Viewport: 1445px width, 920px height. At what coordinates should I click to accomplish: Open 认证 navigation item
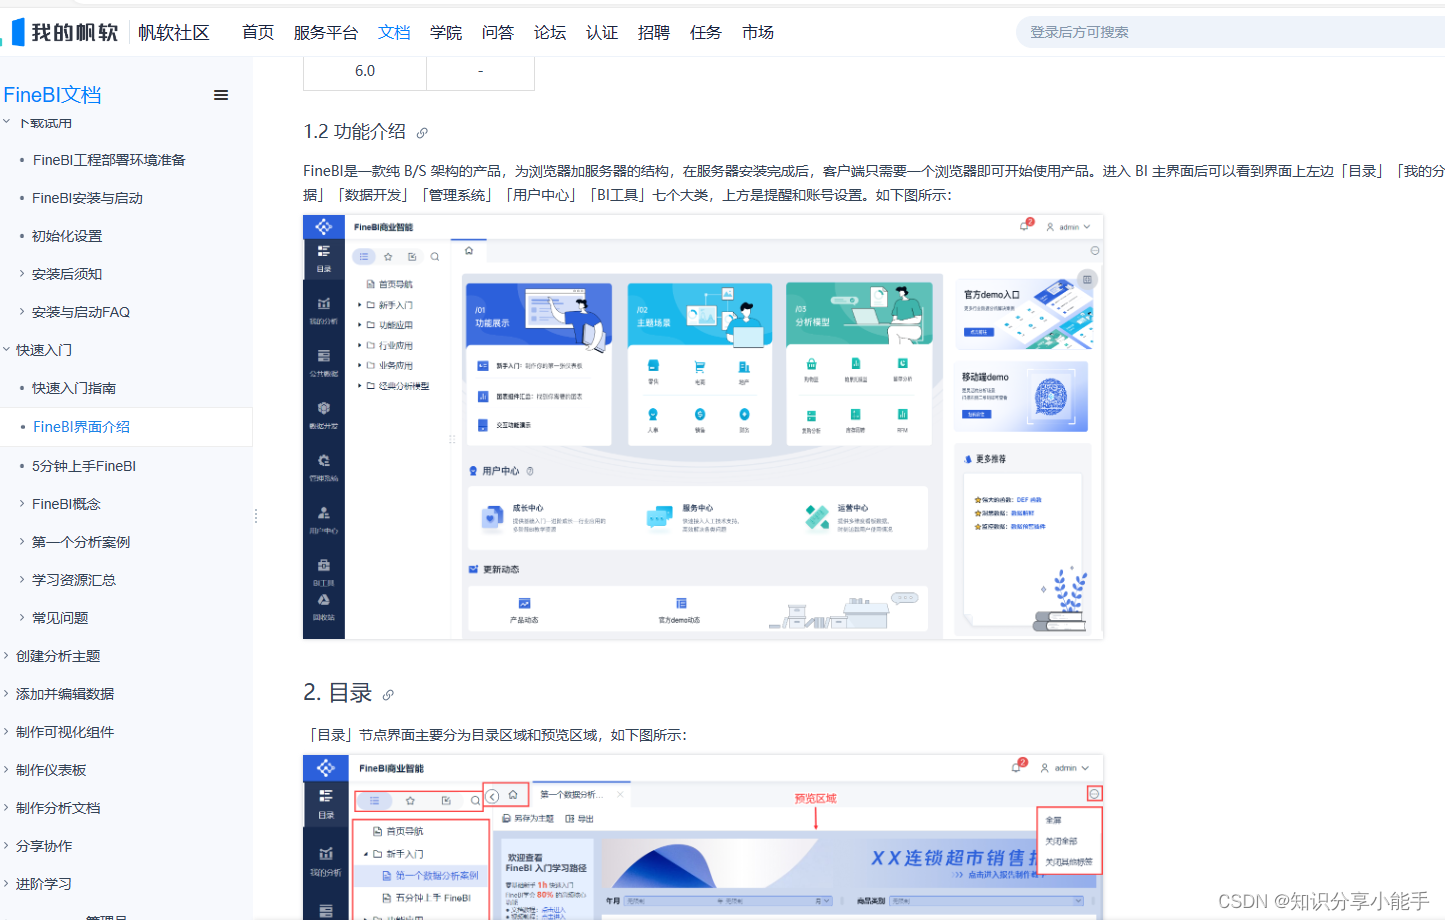(602, 32)
